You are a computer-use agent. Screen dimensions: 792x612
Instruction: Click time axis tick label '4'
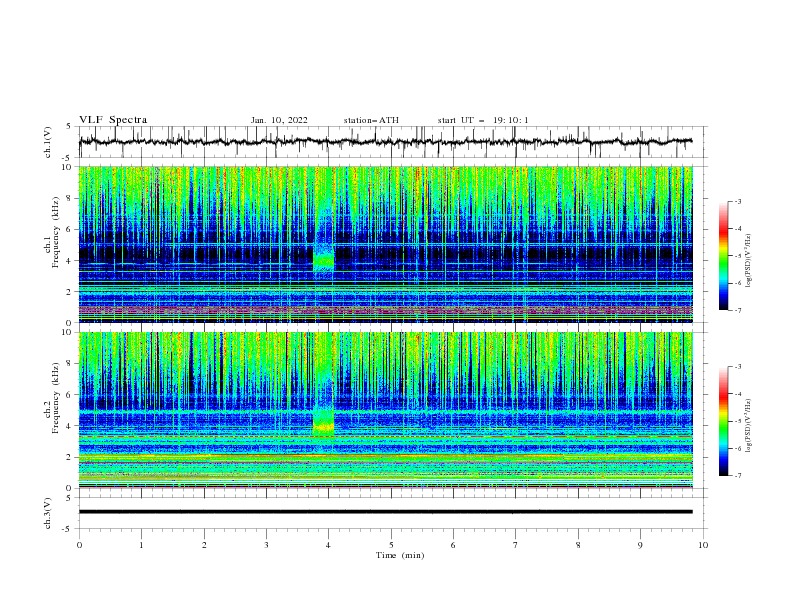[329, 545]
